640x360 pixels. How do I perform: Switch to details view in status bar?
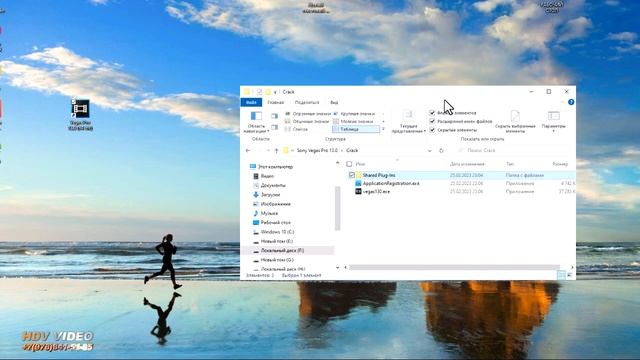[x=561, y=275]
